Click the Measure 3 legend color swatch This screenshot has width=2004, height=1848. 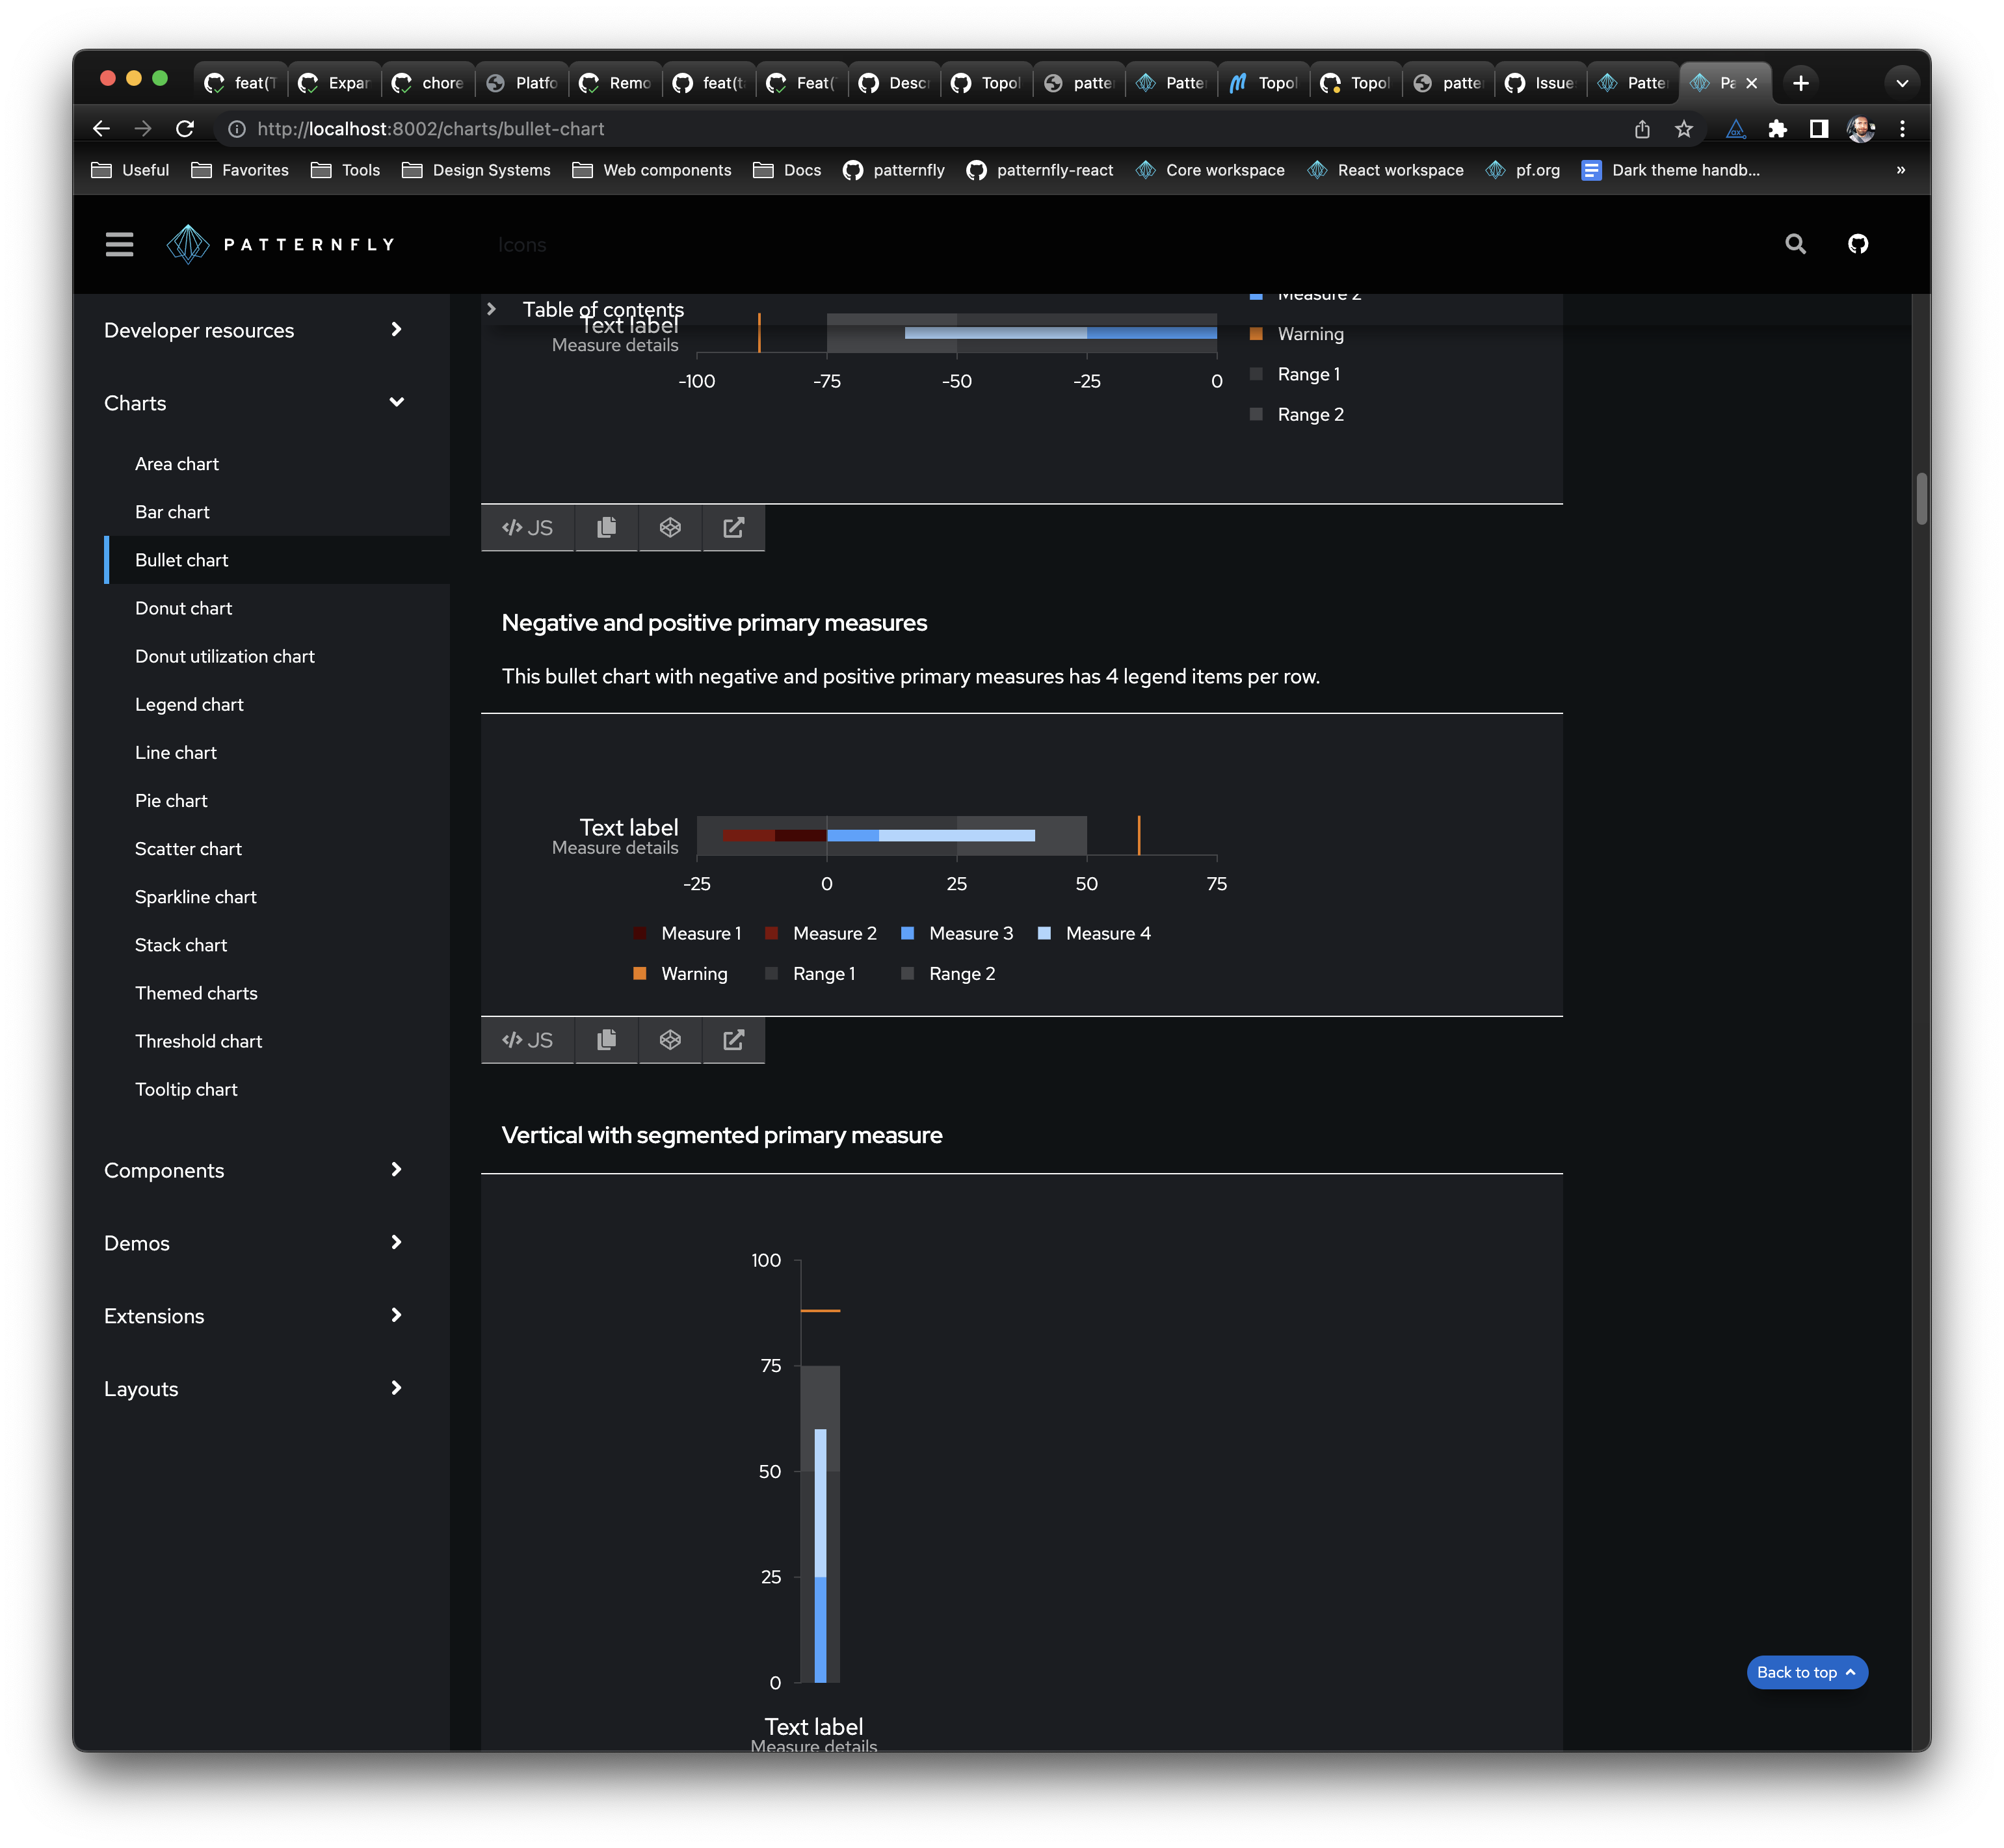tap(907, 933)
